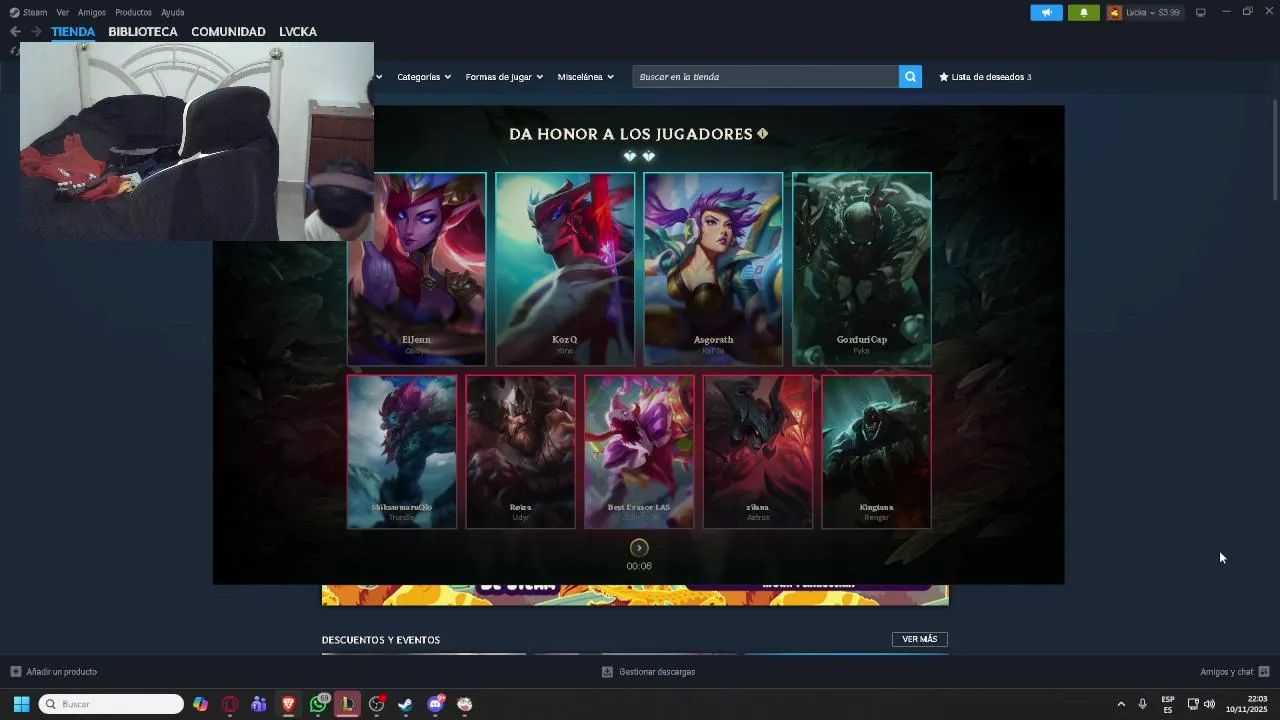Select enemy ShikammaruQiio Trundle card
The image size is (1280, 720).
click(402, 452)
